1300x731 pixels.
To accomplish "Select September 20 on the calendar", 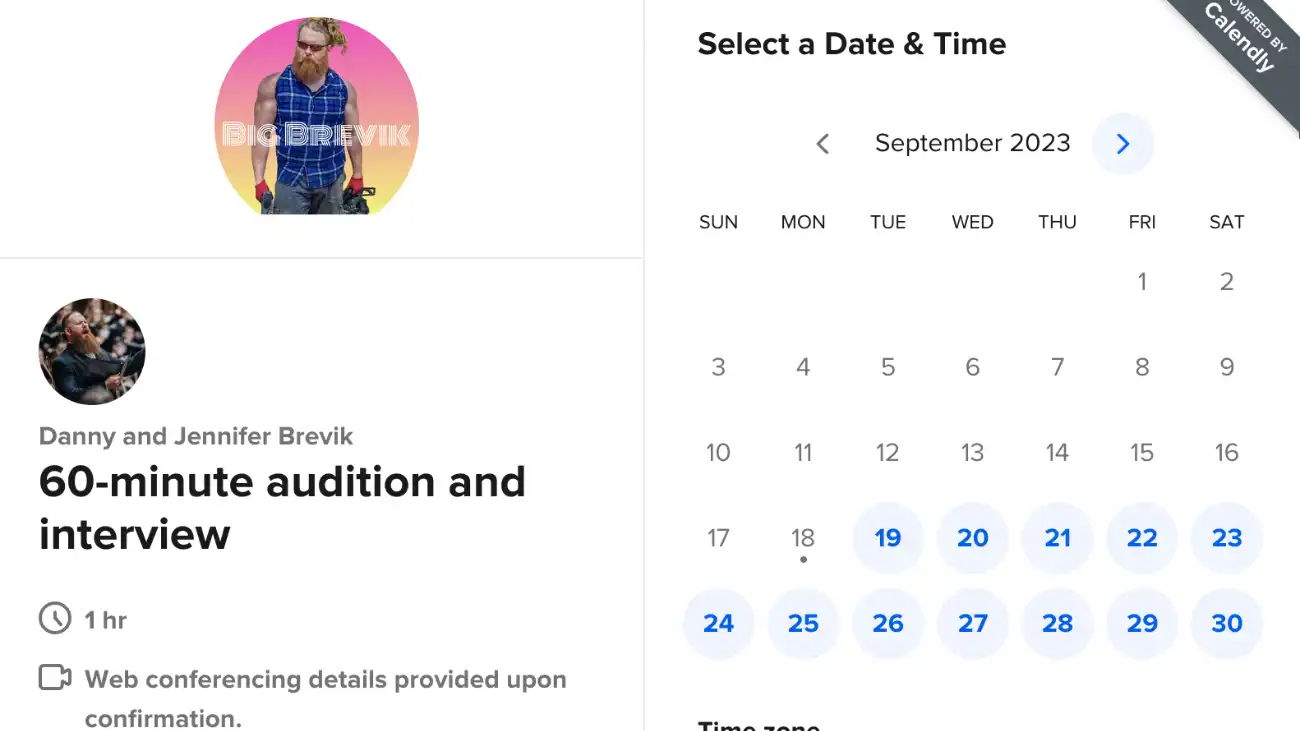I will click(x=972, y=538).
